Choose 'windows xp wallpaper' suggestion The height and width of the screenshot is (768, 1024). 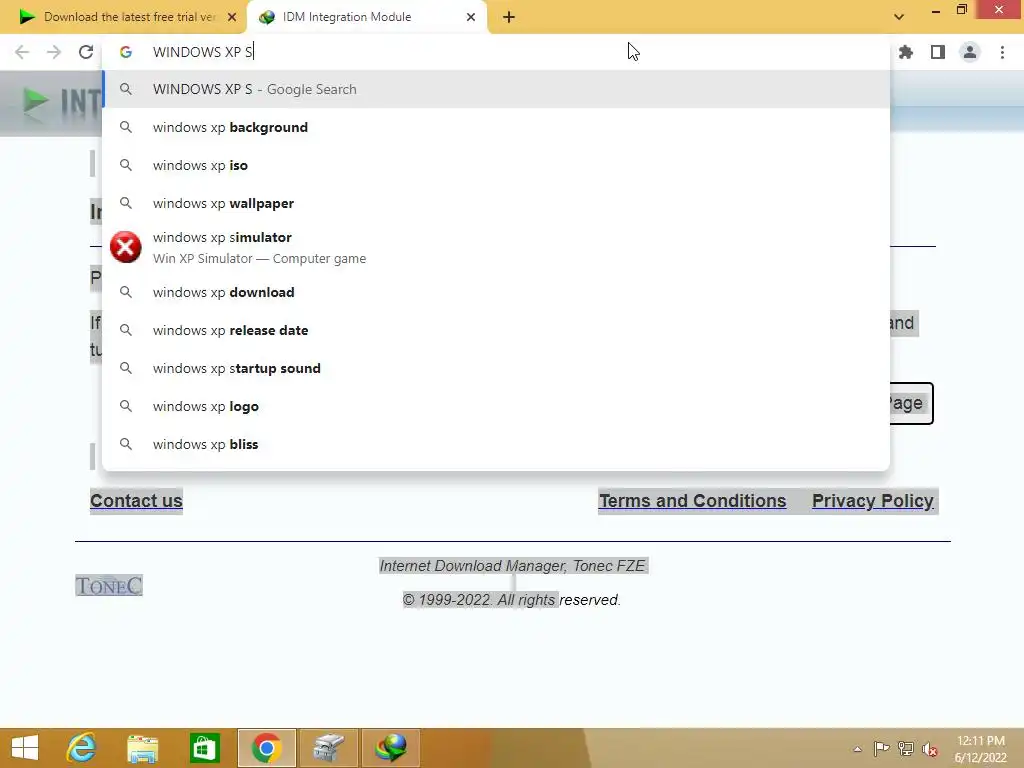point(496,203)
